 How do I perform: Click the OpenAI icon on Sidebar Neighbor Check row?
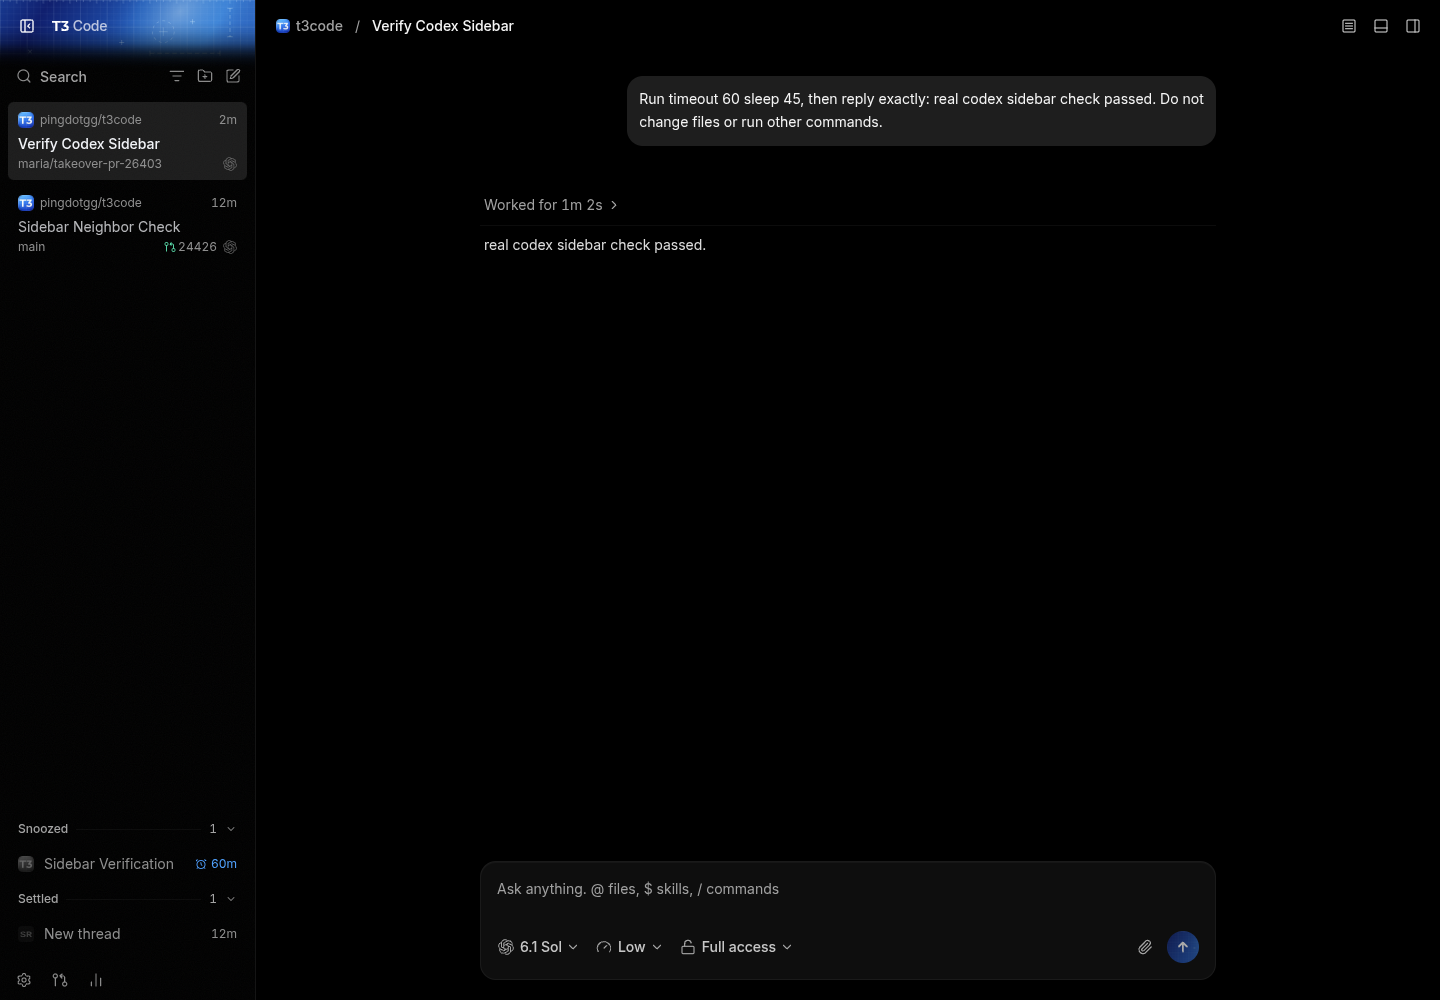coord(230,247)
